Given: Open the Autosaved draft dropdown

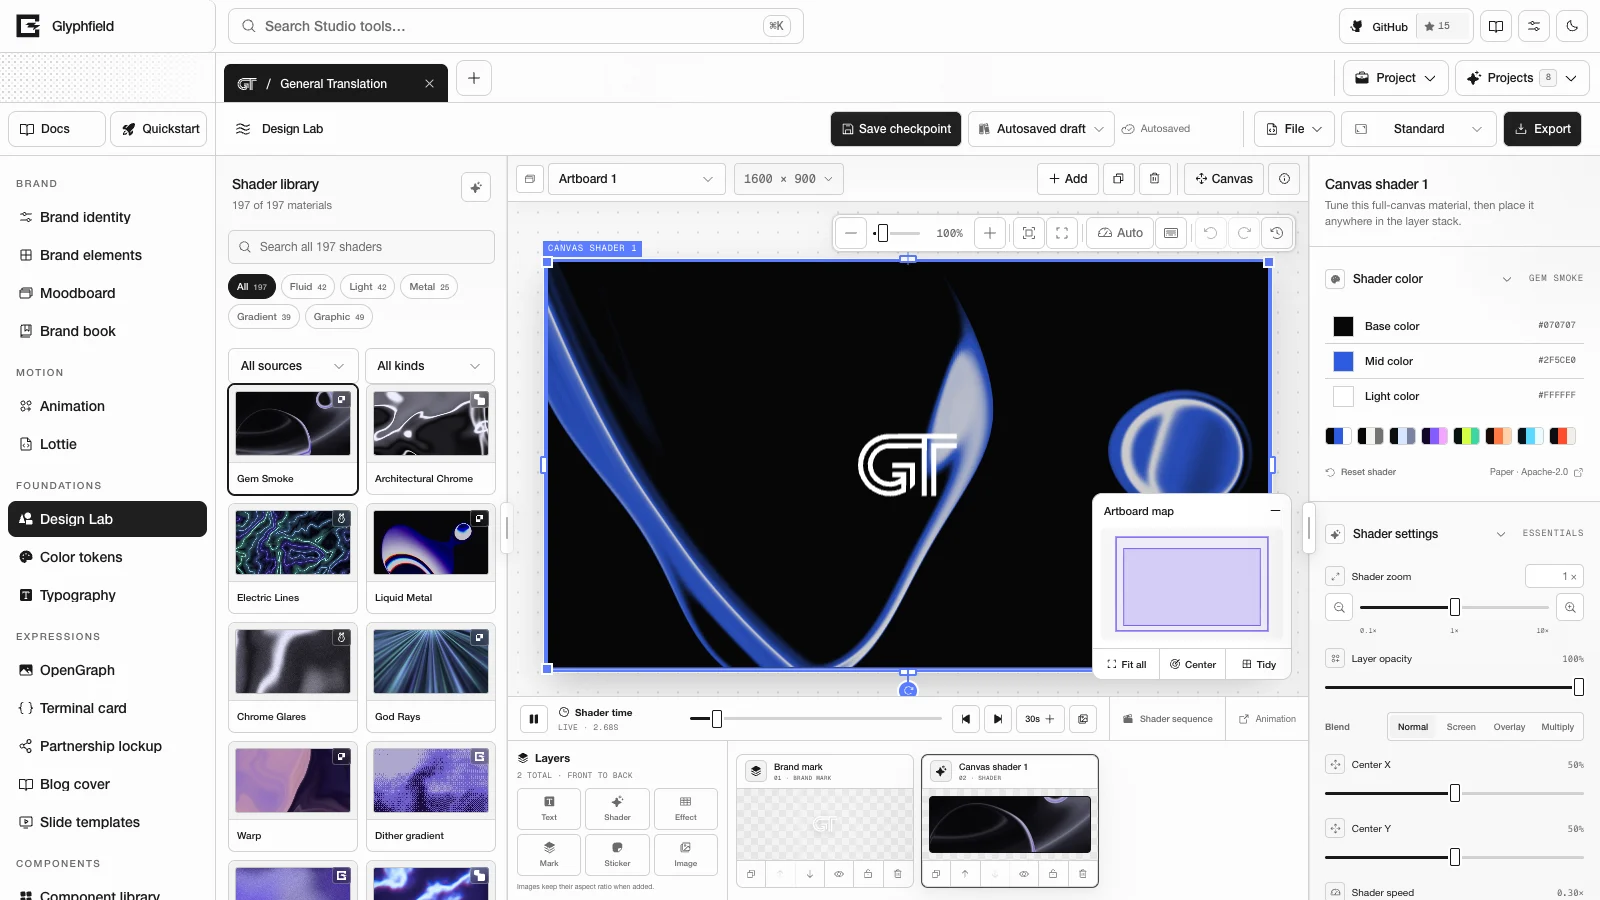Looking at the screenshot, I should (x=1041, y=129).
